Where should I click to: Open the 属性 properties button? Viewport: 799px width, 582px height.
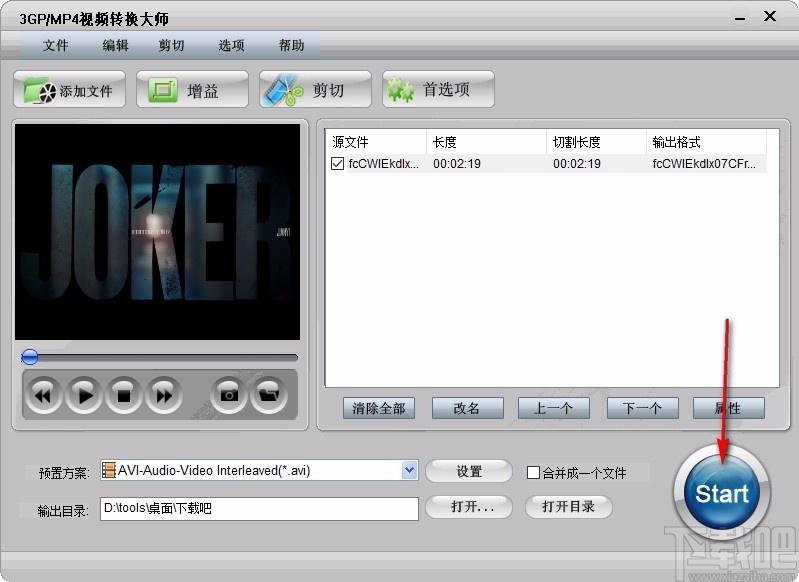729,408
